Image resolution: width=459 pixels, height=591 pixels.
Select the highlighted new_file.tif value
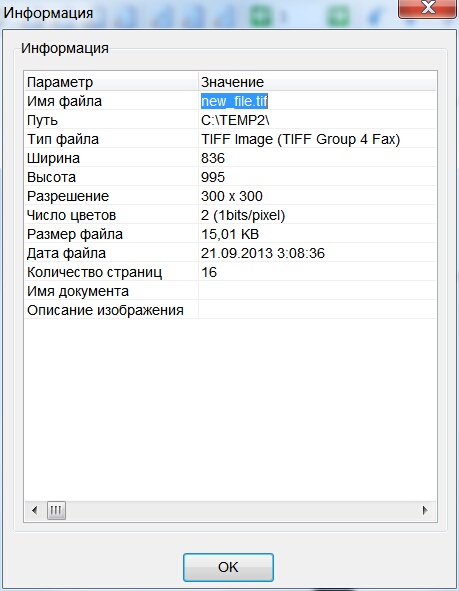234,101
